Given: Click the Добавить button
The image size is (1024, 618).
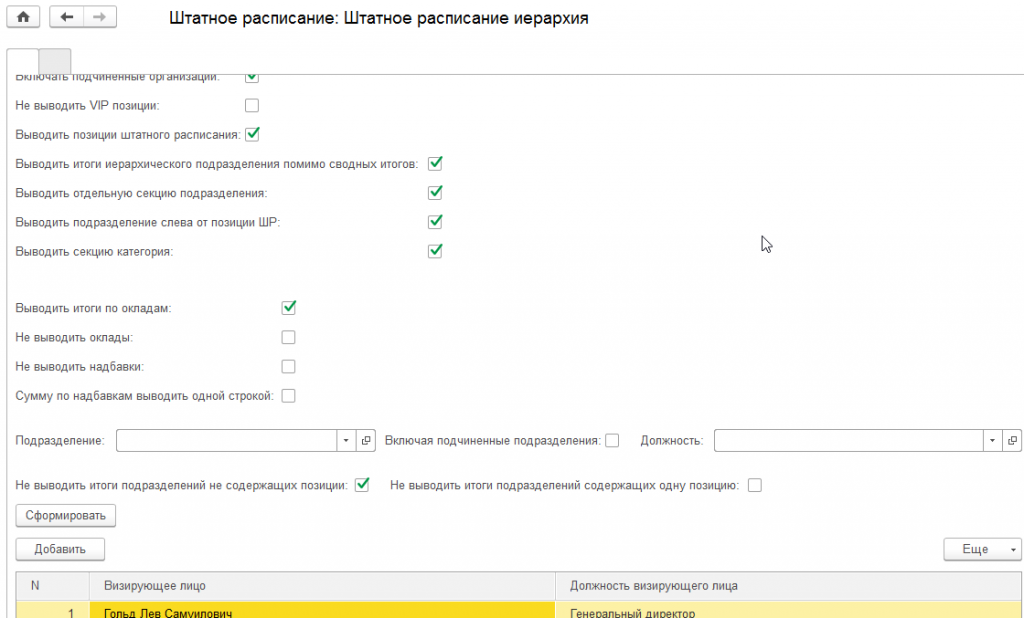Looking at the screenshot, I should 60,549.
